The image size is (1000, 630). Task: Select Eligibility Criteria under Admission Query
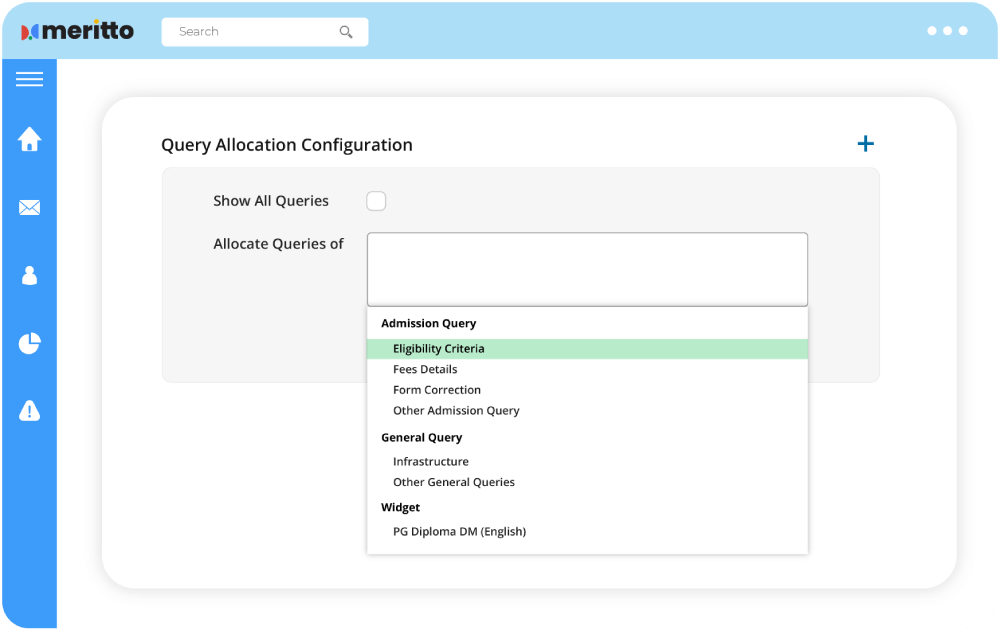(438, 348)
